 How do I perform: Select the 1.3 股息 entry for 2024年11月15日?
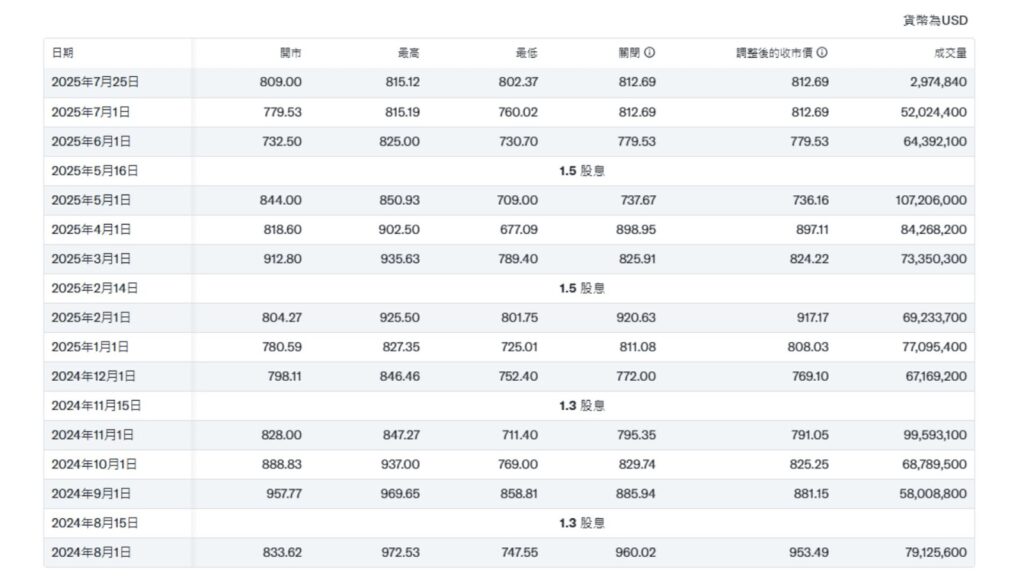click(x=582, y=406)
